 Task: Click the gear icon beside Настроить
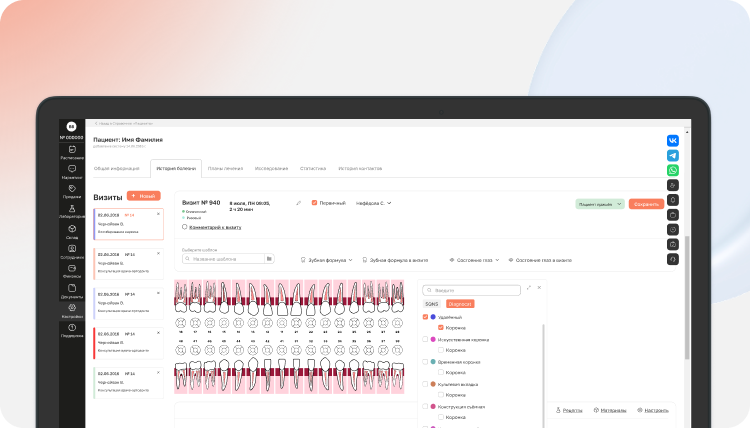point(640,410)
